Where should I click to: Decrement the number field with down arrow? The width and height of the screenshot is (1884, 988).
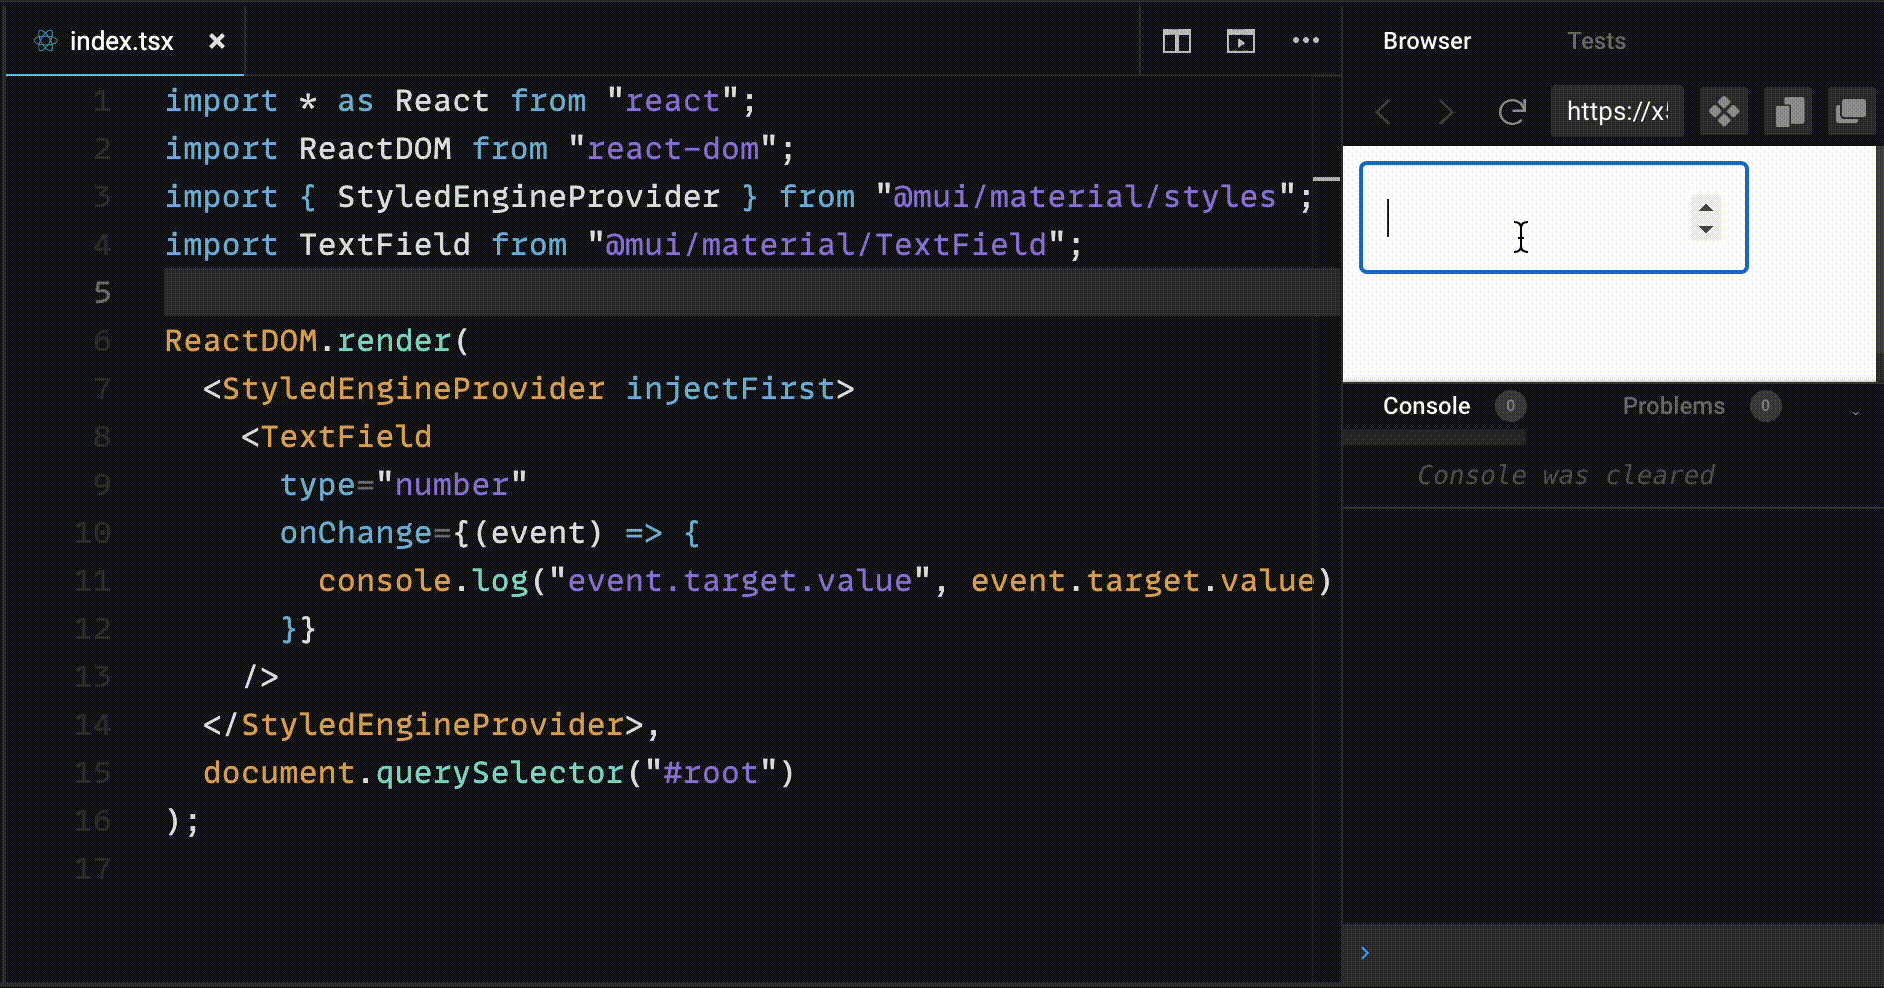pos(1706,229)
